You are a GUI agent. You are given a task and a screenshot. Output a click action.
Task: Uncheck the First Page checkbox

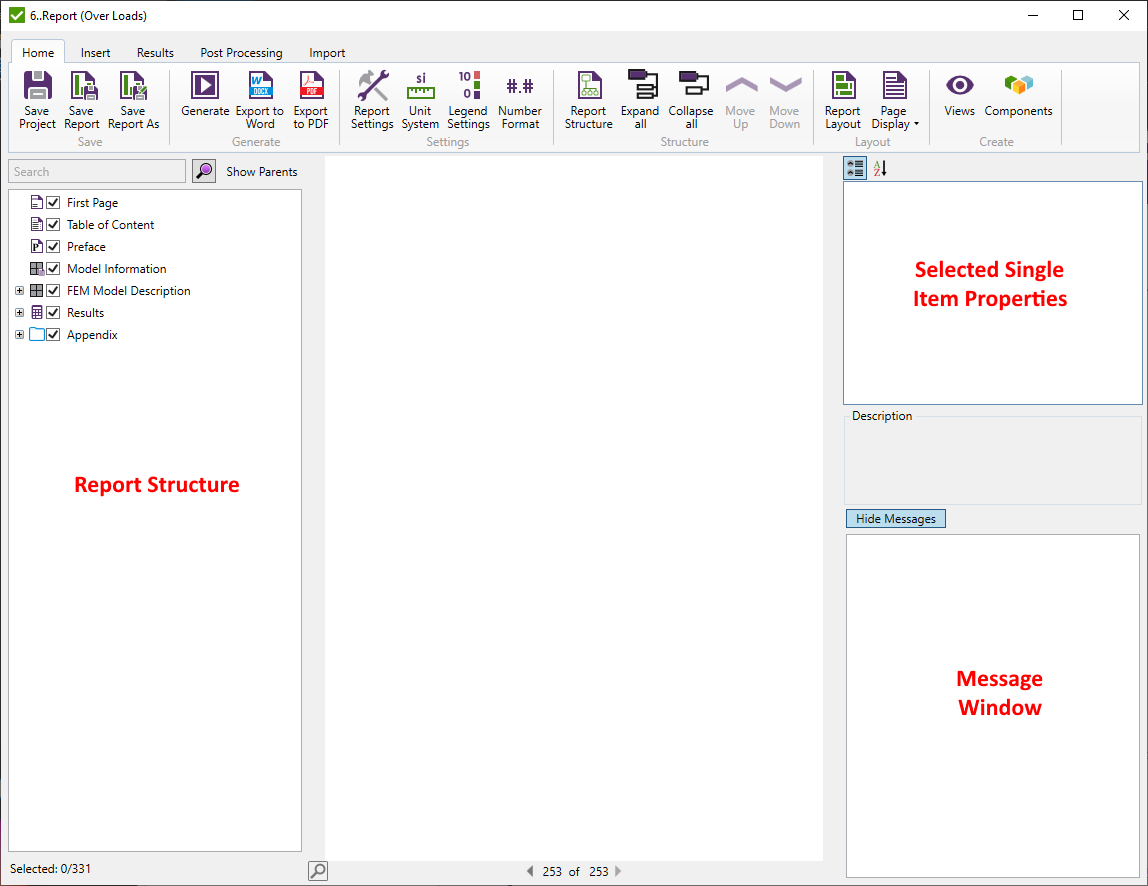click(54, 203)
